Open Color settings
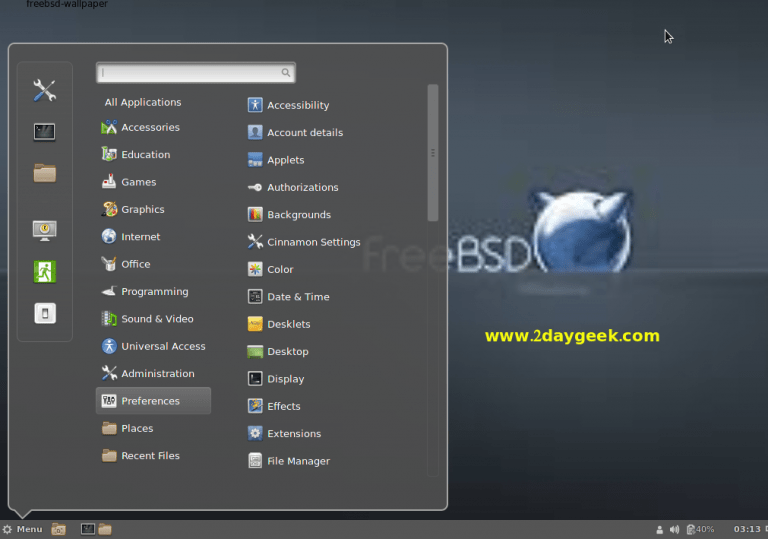The height and width of the screenshot is (539, 768). click(270, 270)
